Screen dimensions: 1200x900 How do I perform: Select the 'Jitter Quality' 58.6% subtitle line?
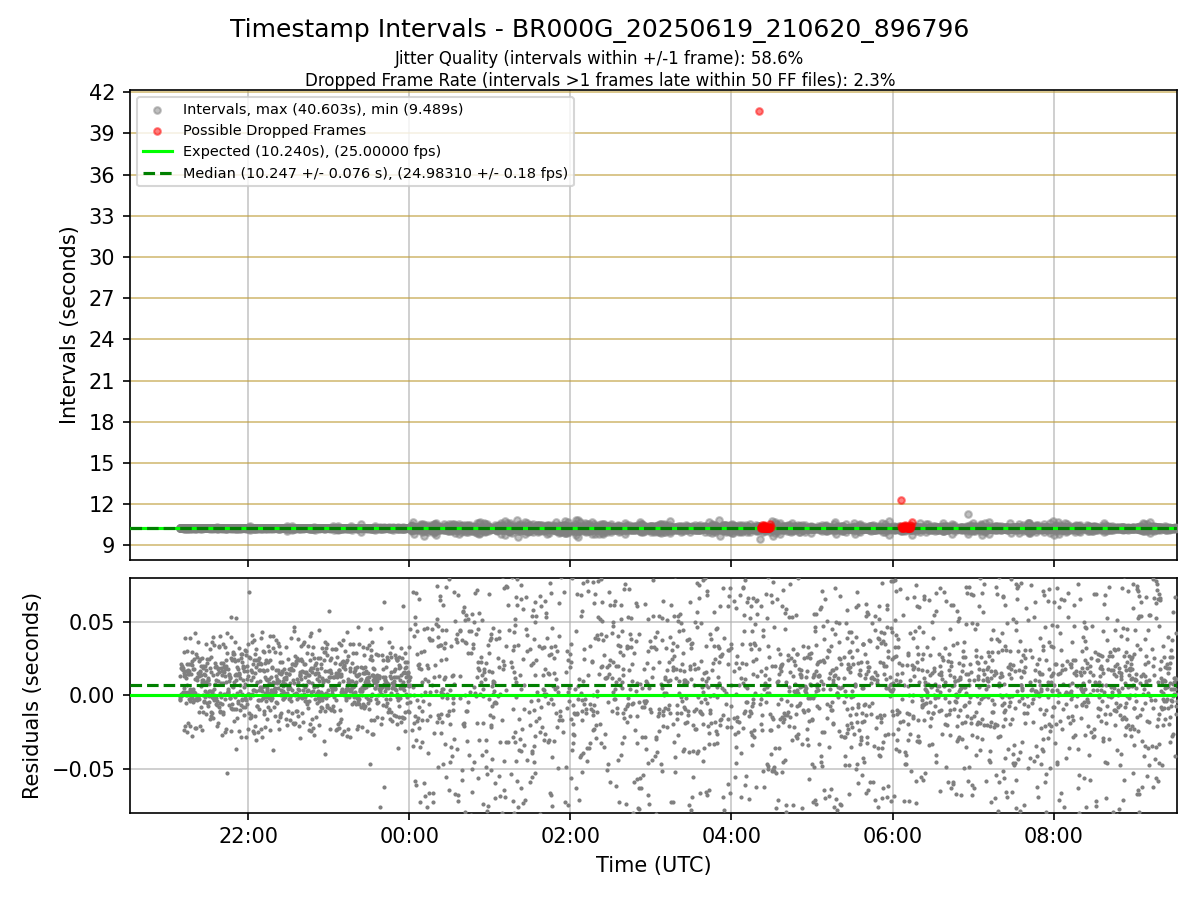599,58
